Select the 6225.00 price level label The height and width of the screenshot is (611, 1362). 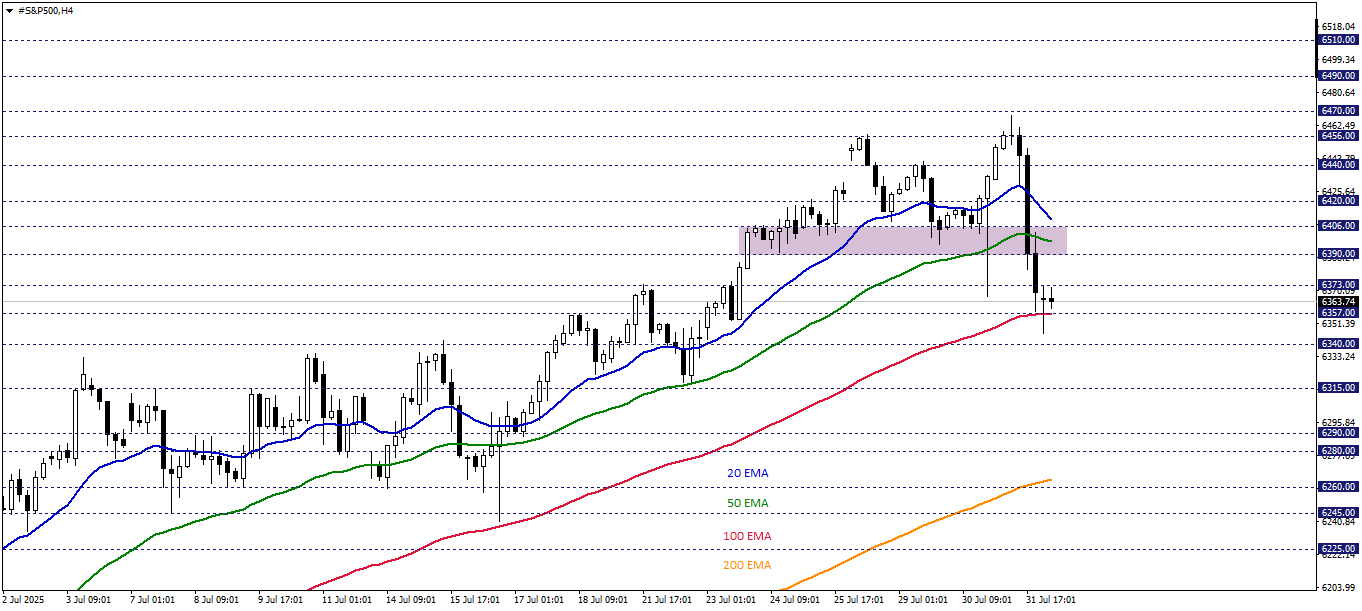point(1338,548)
